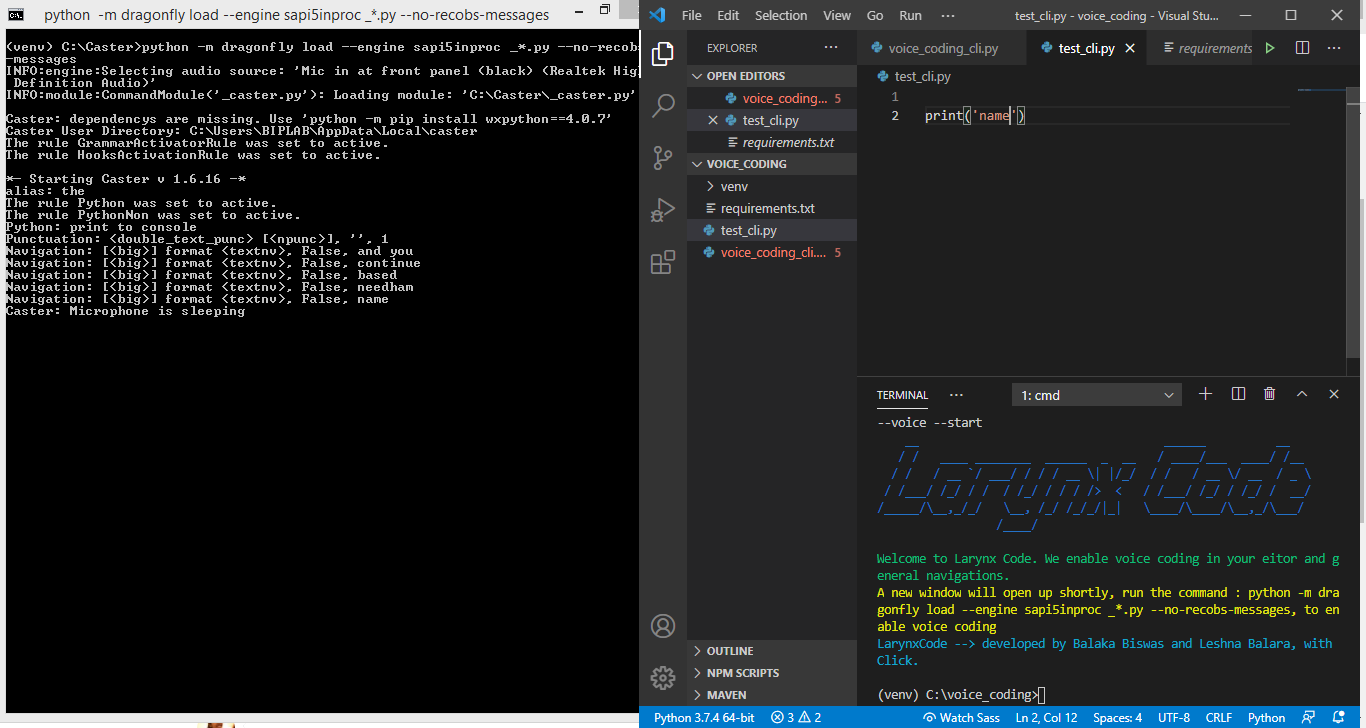Open requirements.txt in VOICE_CODING folder
The width and height of the screenshot is (1366, 728).
click(772, 208)
